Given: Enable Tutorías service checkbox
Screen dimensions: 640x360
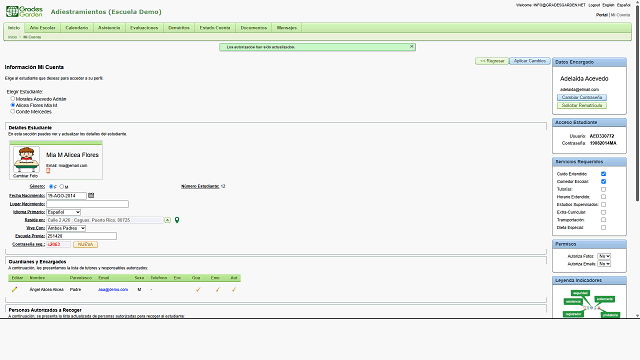Looking at the screenshot, I should click(603, 189).
